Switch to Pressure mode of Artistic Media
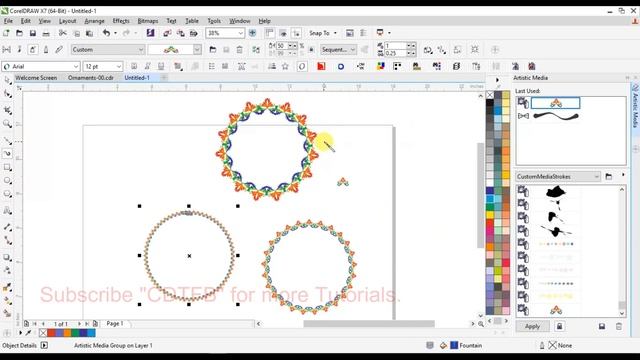The height and width of the screenshot is (360, 640). [59, 50]
